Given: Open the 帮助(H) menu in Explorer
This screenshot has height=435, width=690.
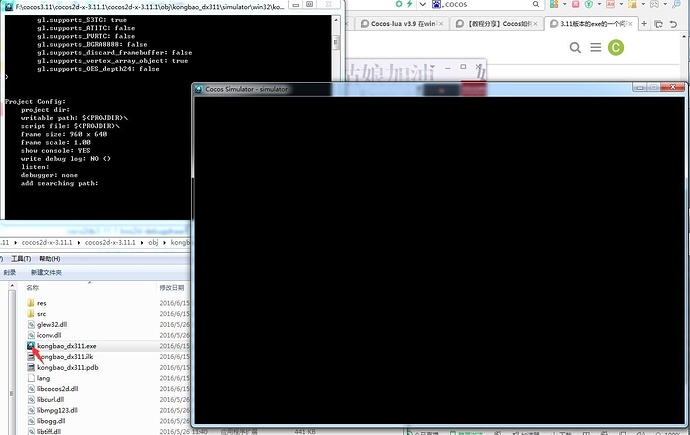Looking at the screenshot, I should 50,259.
